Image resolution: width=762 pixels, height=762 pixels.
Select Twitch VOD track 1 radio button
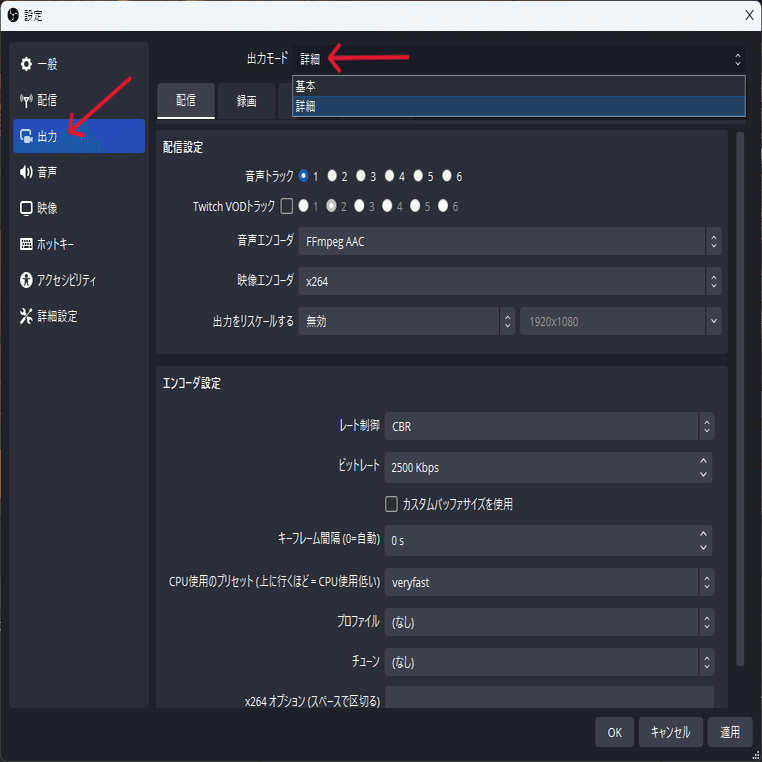(304, 206)
